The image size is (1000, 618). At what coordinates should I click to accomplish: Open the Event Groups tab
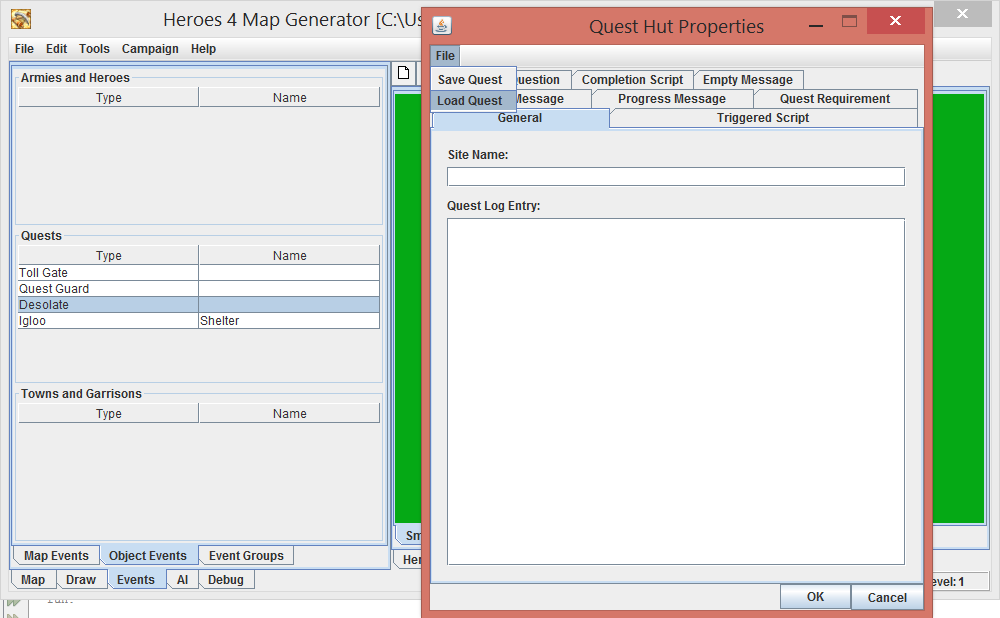(246, 555)
